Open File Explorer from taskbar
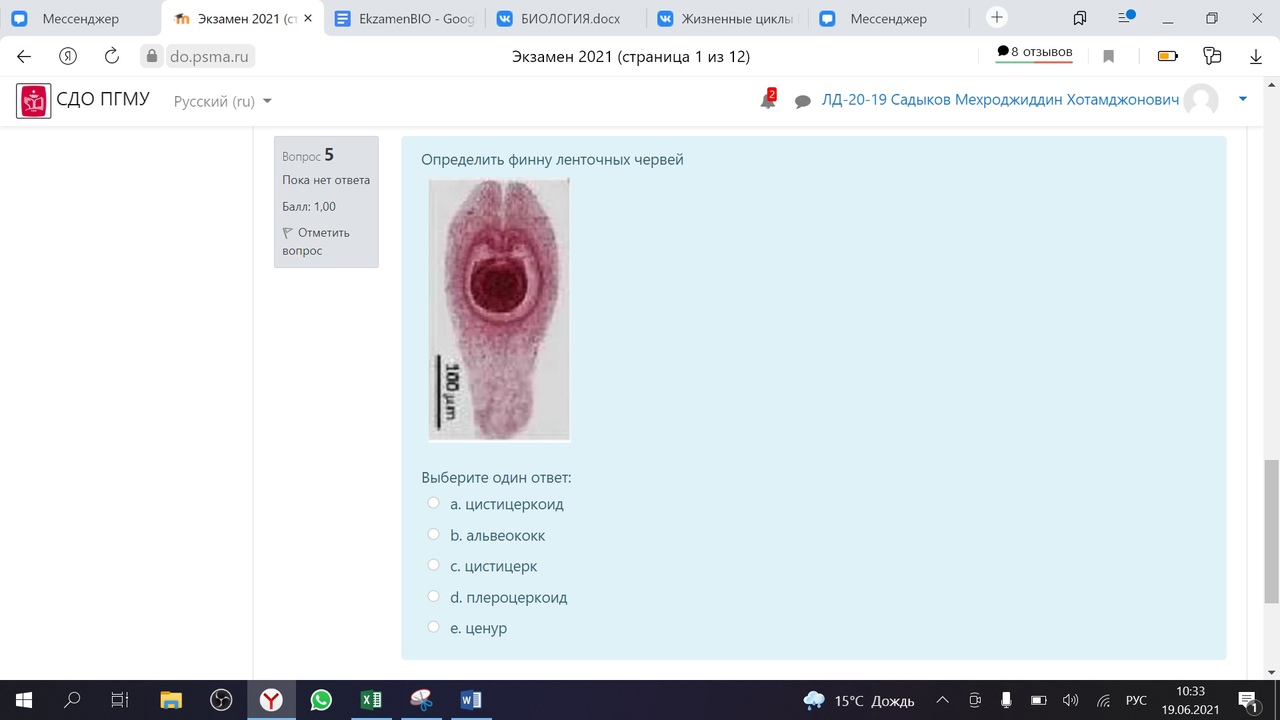The height and width of the screenshot is (720, 1280). point(171,700)
